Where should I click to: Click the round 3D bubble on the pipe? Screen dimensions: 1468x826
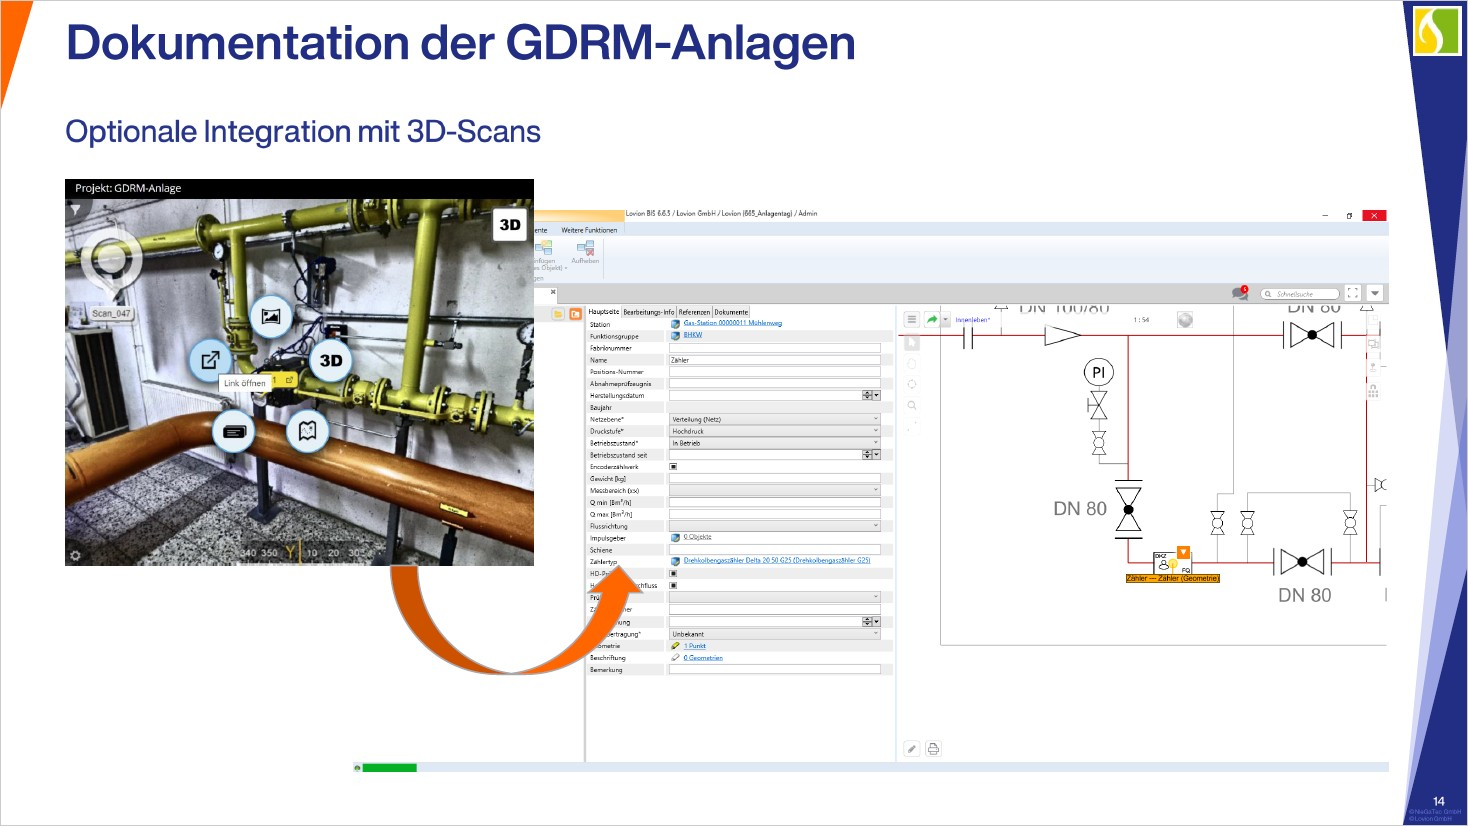(330, 361)
